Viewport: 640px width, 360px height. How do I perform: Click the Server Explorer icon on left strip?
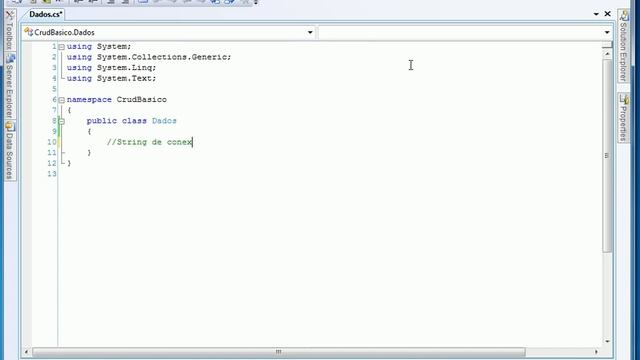point(10,58)
